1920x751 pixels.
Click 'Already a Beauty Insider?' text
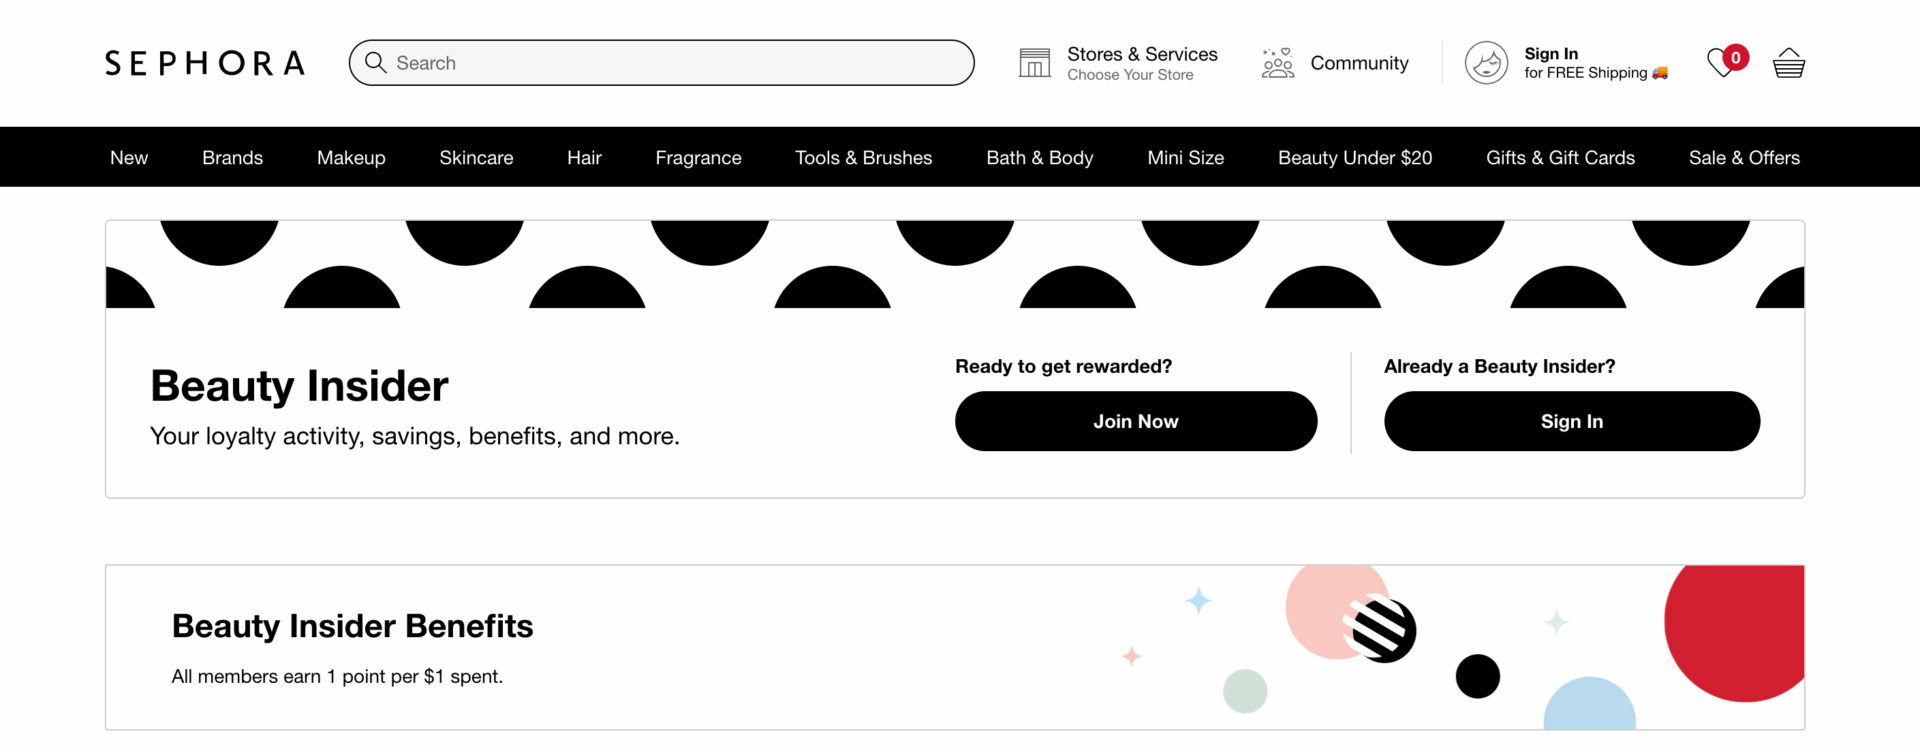click(1500, 366)
